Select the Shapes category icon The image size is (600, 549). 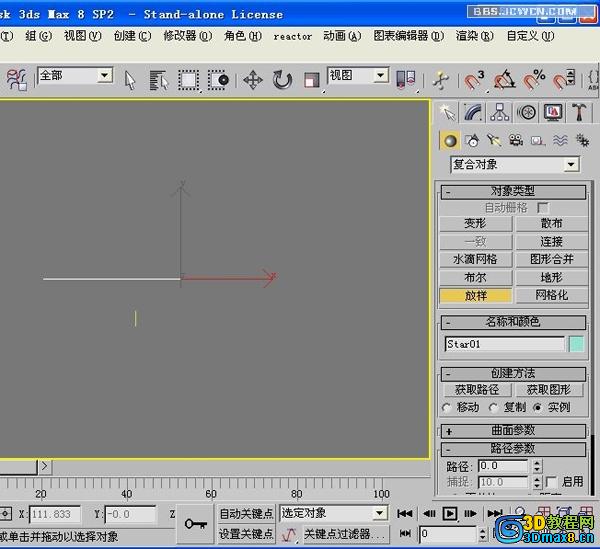click(472, 141)
